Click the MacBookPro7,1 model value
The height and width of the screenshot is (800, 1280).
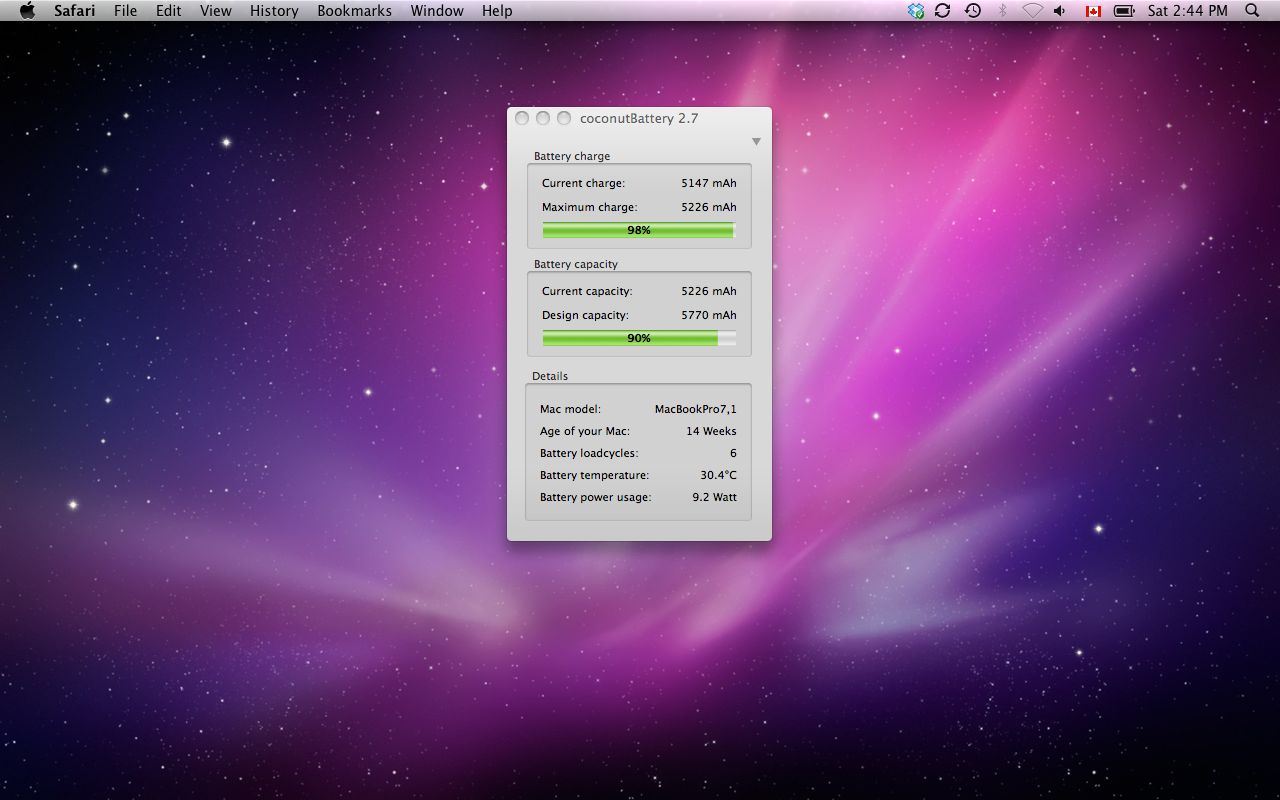click(696, 409)
